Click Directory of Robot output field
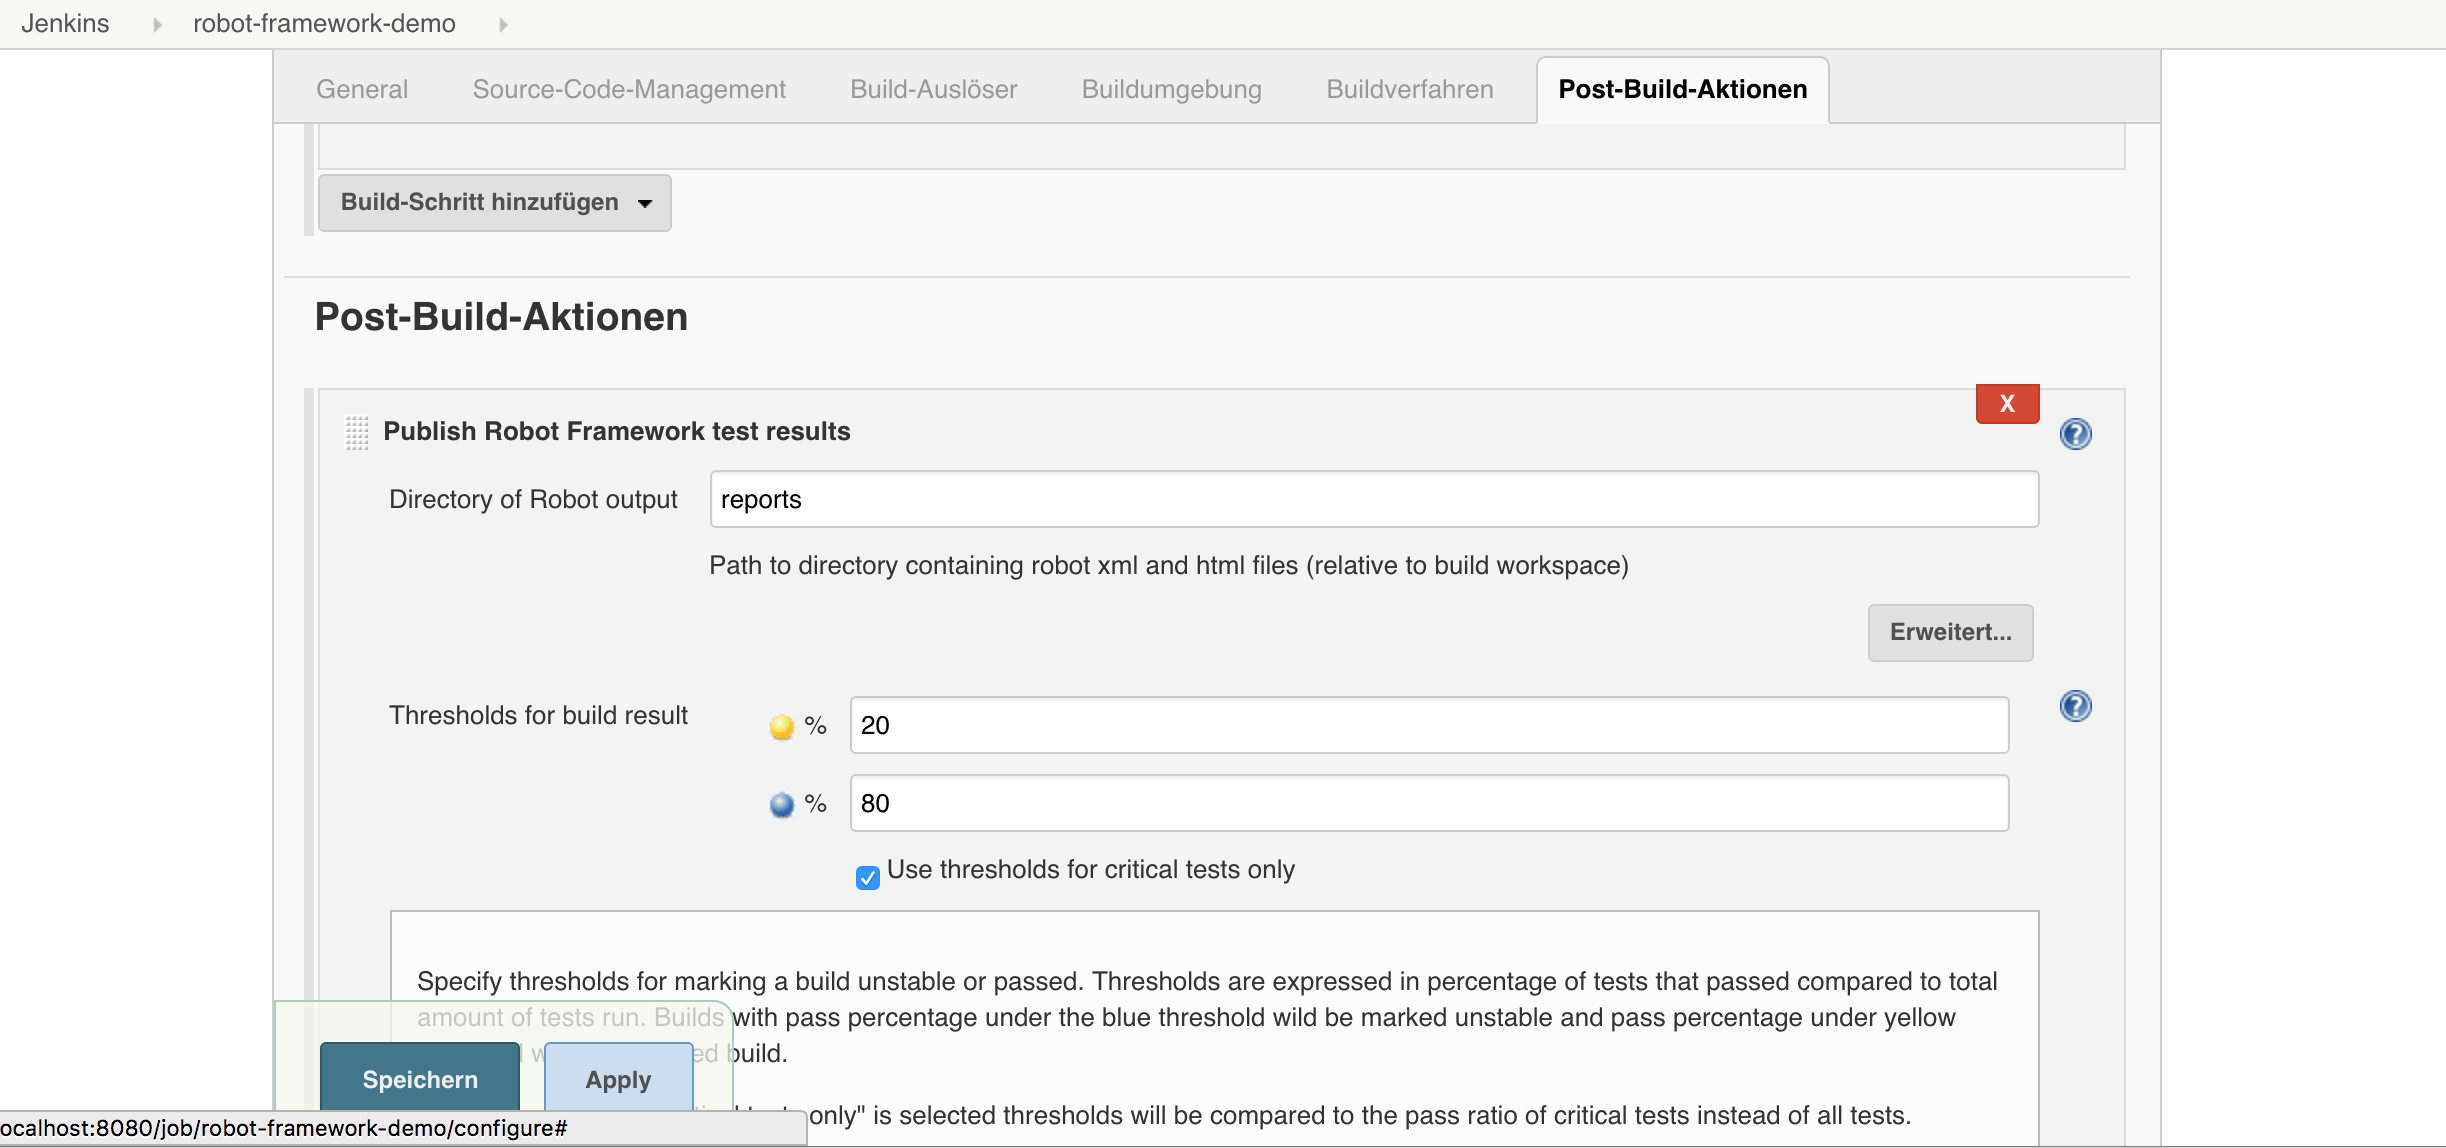Viewport: 2446px width, 1148px height. pos(1373,499)
